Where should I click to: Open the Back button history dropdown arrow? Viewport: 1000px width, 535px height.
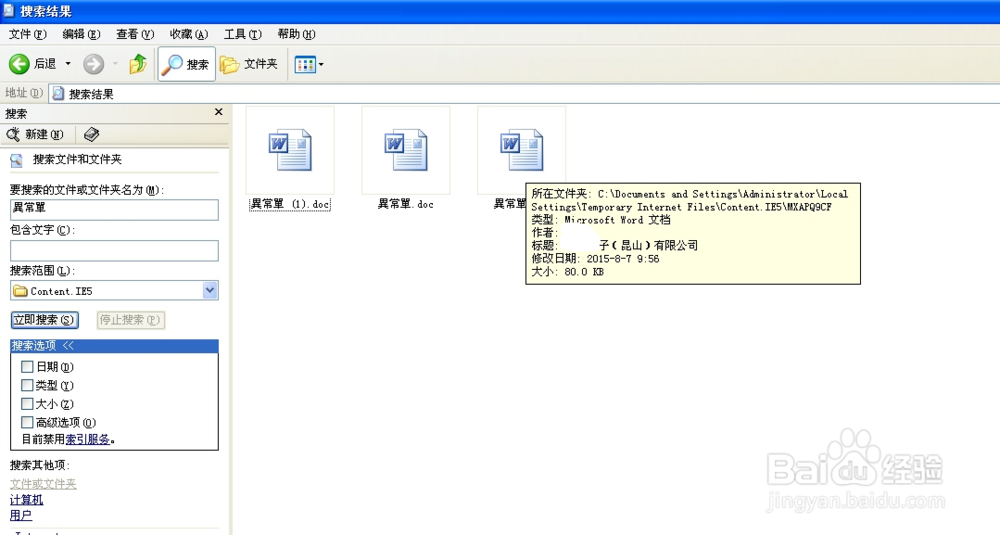[68, 64]
